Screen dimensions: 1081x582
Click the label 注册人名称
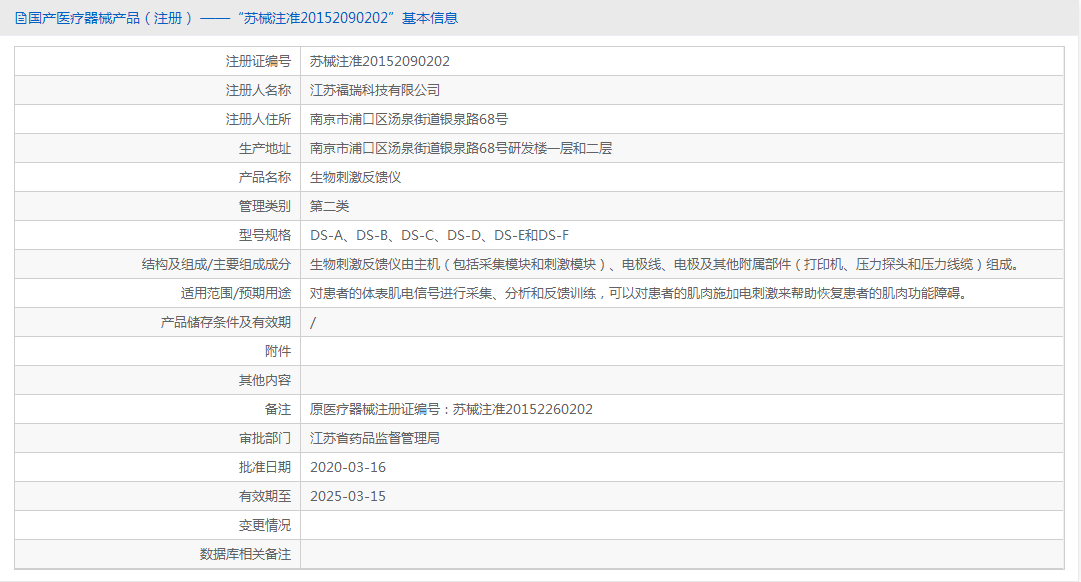[x=259, y=90]
